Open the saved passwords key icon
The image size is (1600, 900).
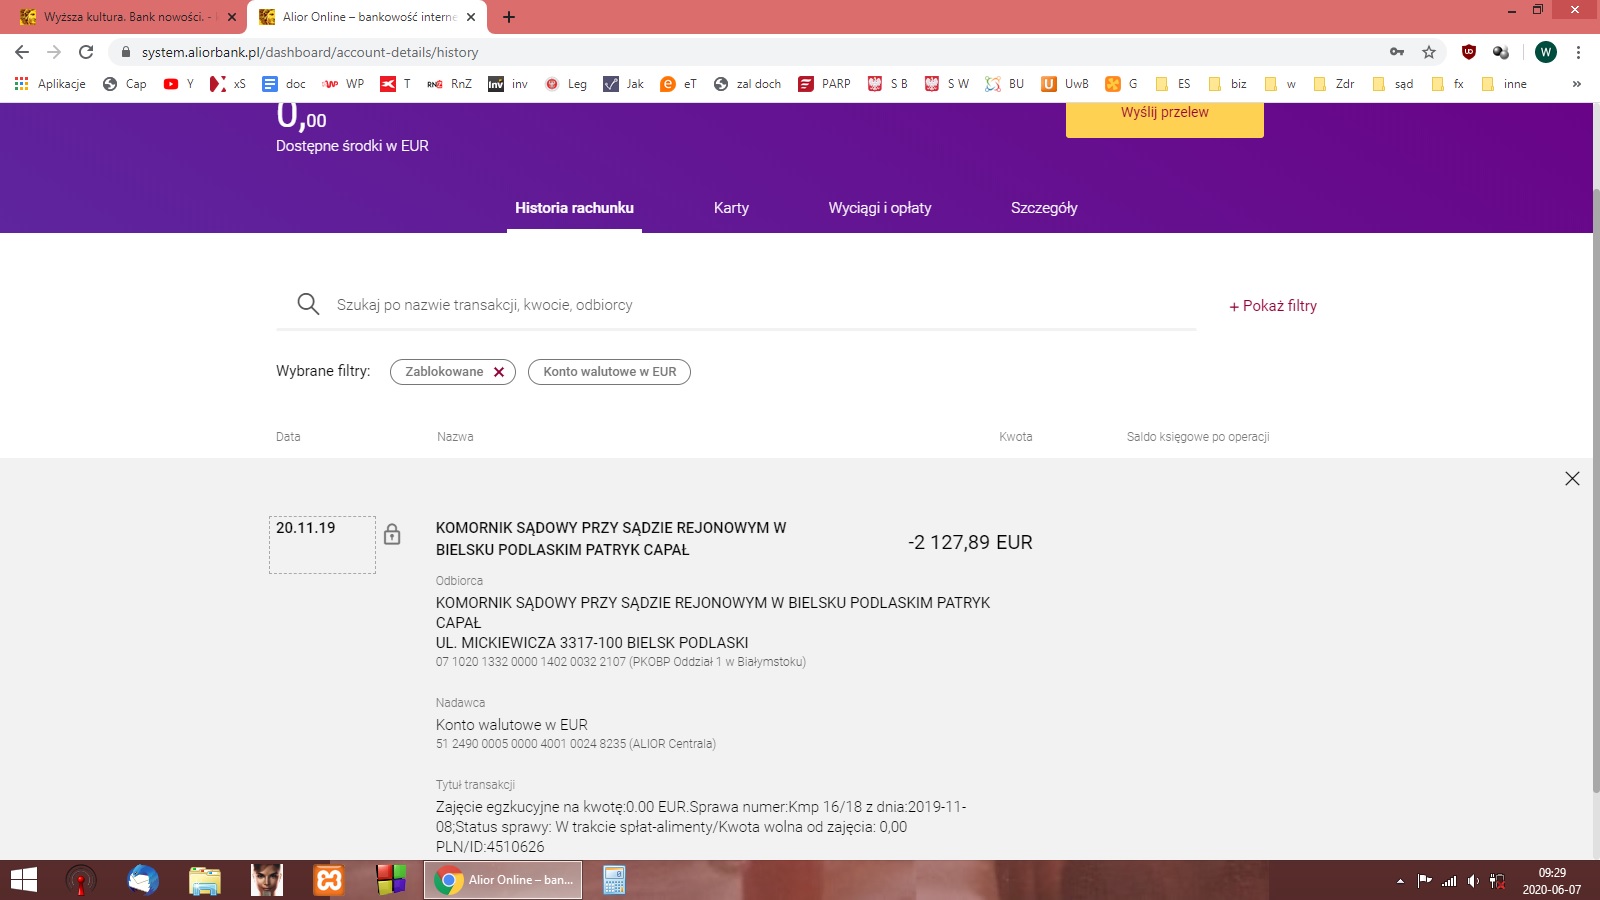coord(1397,52)
